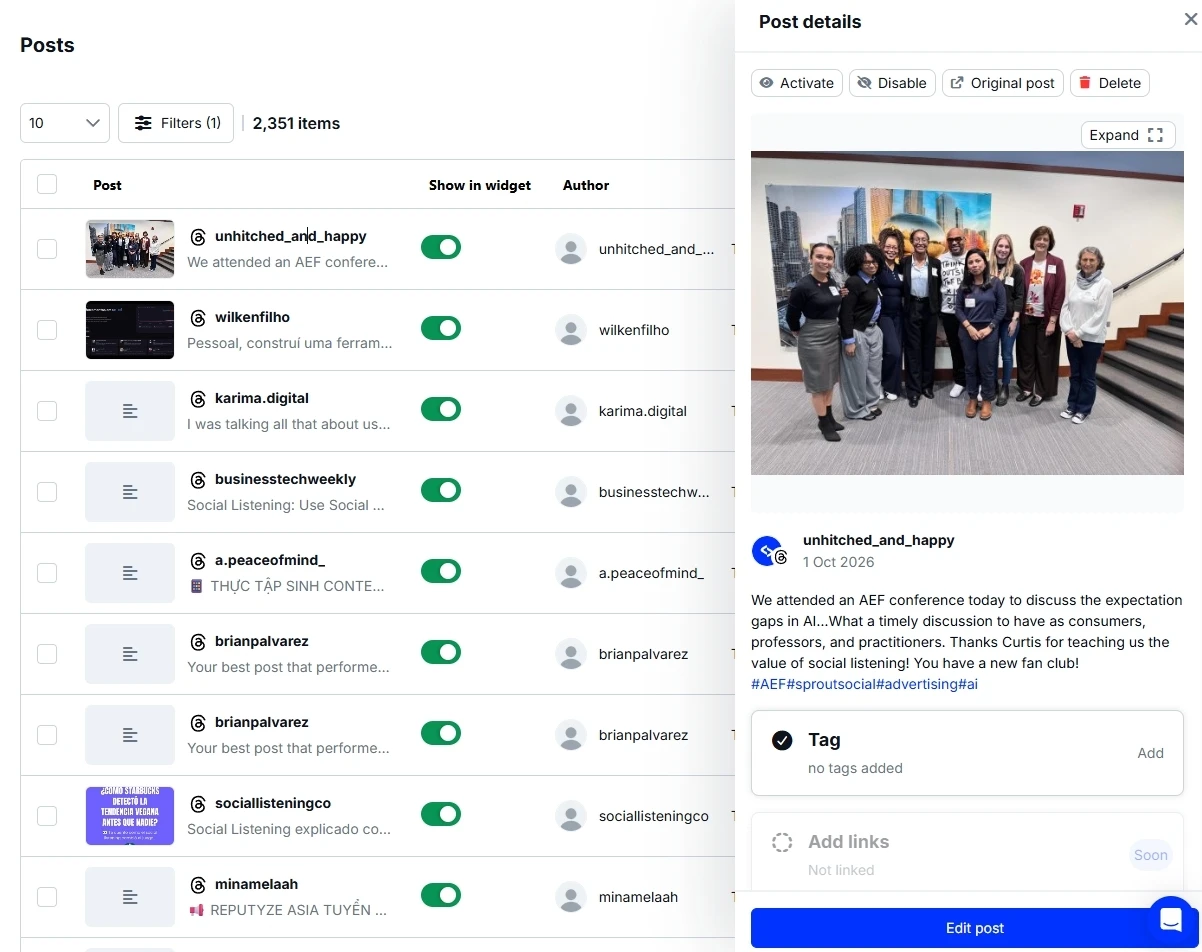Click the checkmark icon in the Tag card
This screenshot has height=952, width=1202.
(782, 740)
